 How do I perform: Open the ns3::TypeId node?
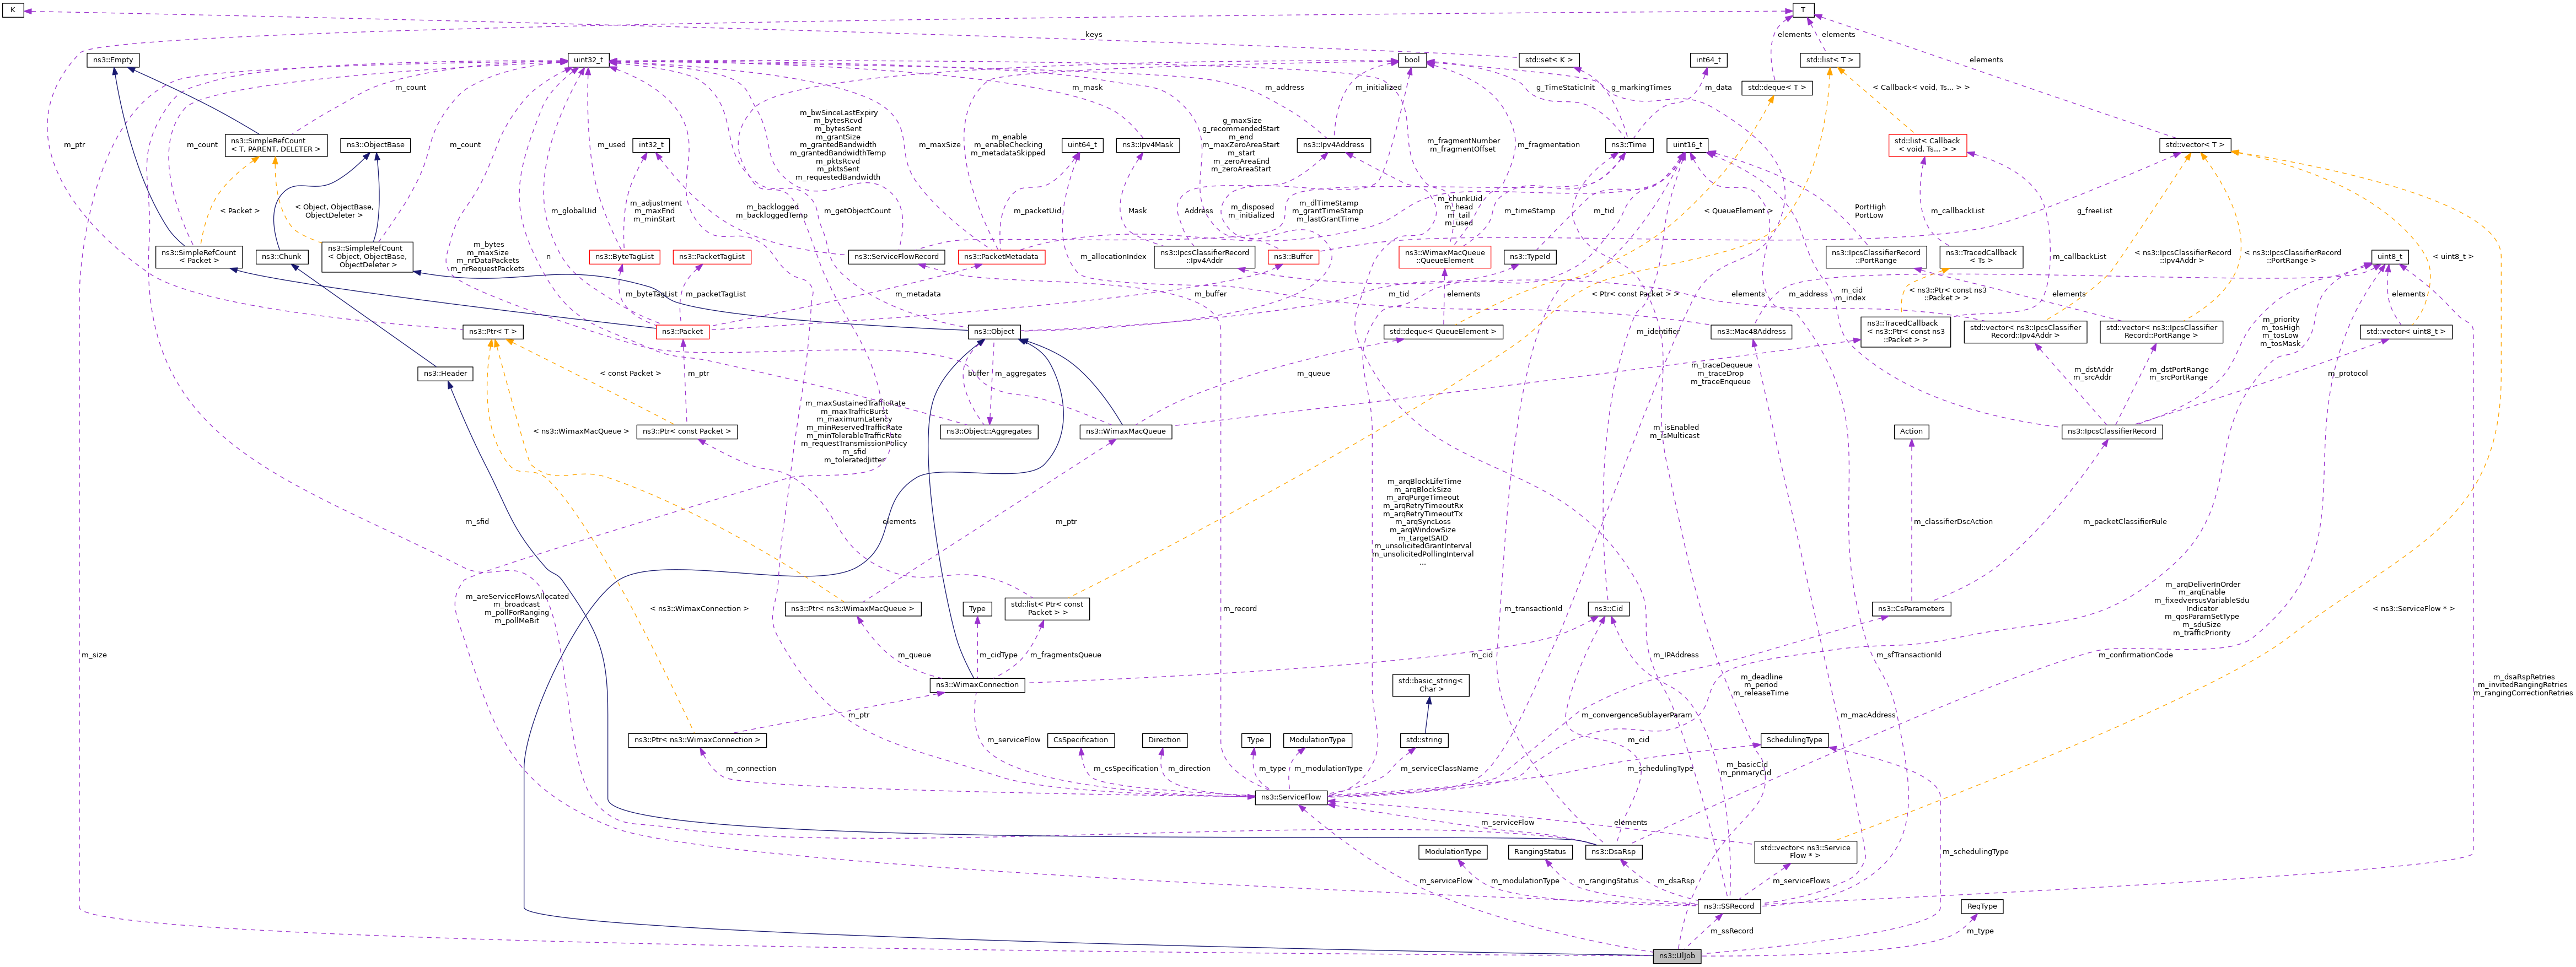(x=1530, y=257)
